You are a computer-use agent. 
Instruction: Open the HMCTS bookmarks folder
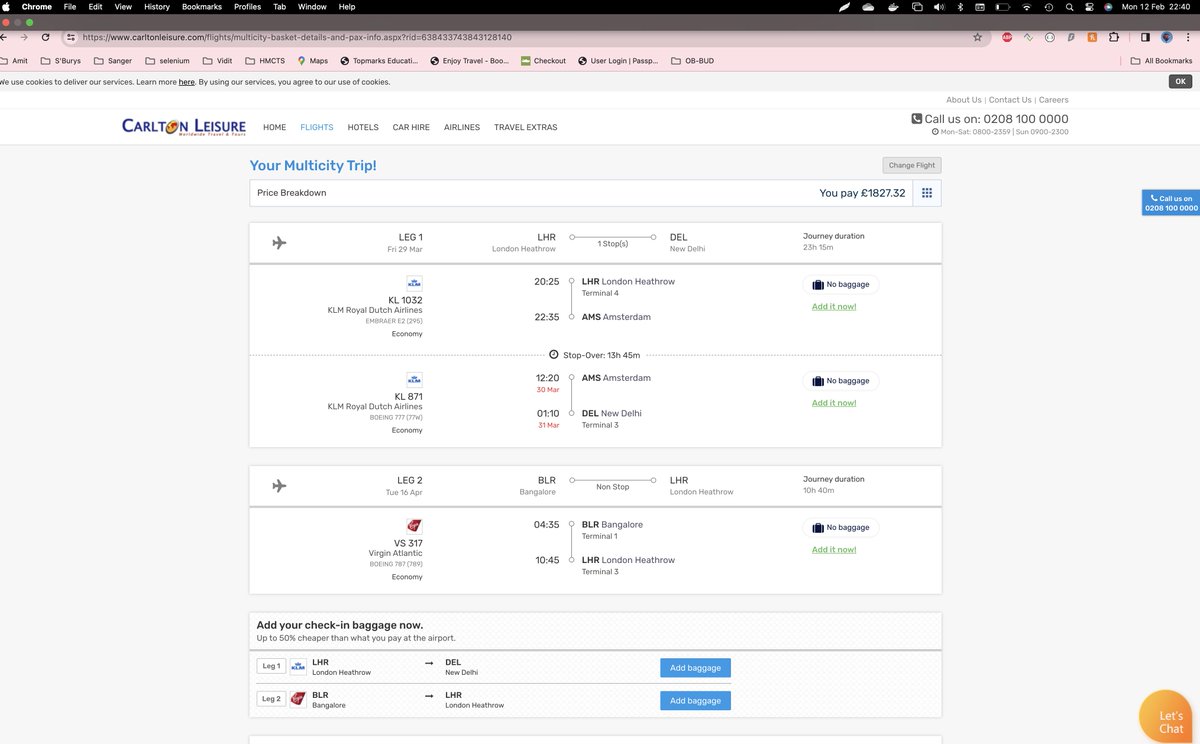(x=264, y=60)
